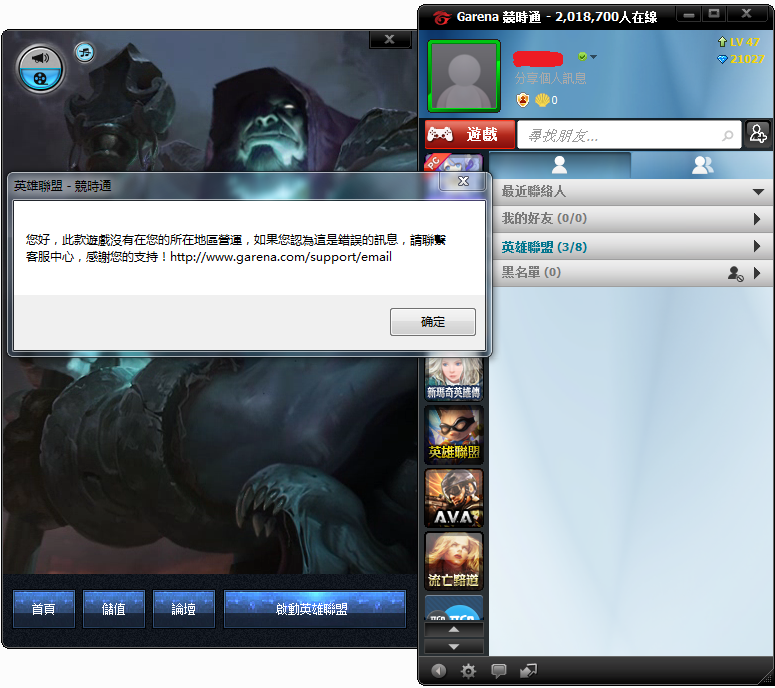
Task: Close the League of Legends dialog box
Action: (x=463, y=181)
